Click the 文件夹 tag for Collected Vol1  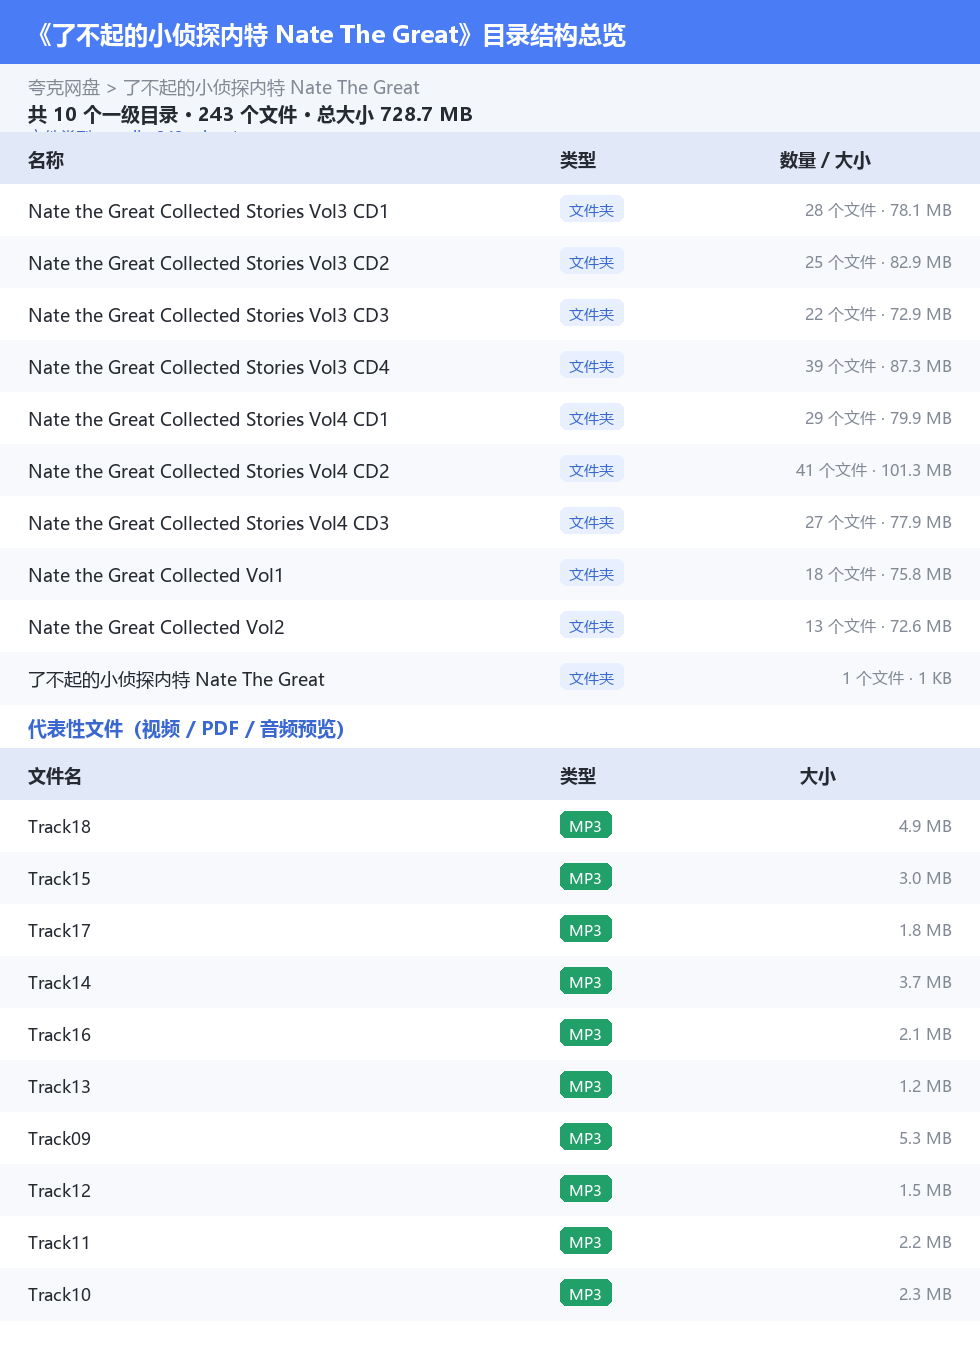591,574
